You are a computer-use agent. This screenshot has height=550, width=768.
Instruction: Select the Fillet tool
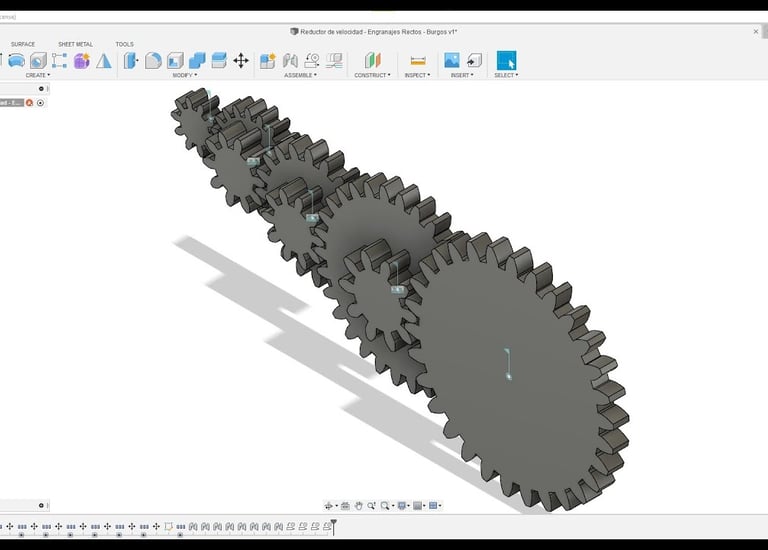153,61
